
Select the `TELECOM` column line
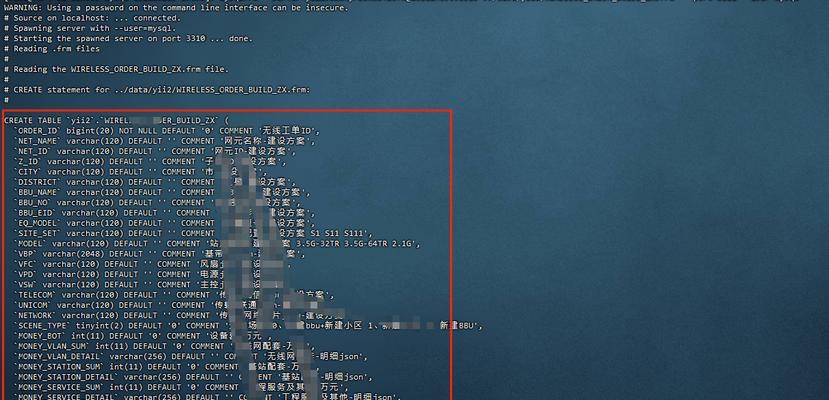[176, 295]
